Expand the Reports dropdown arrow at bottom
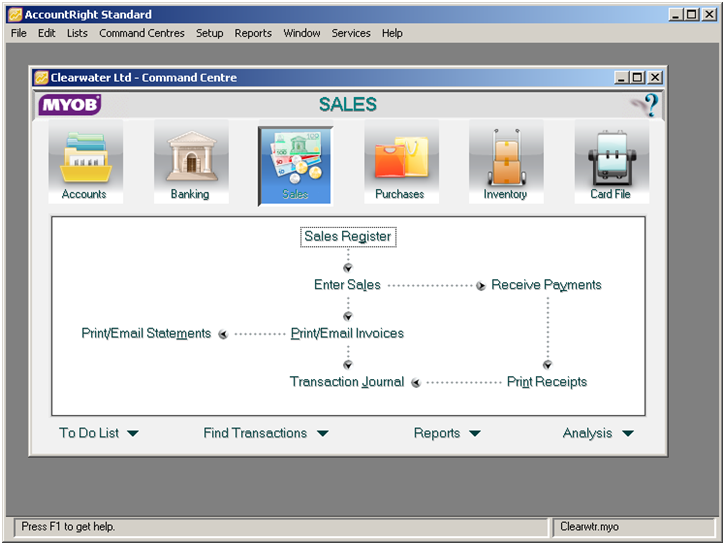 tap(475, 433)
